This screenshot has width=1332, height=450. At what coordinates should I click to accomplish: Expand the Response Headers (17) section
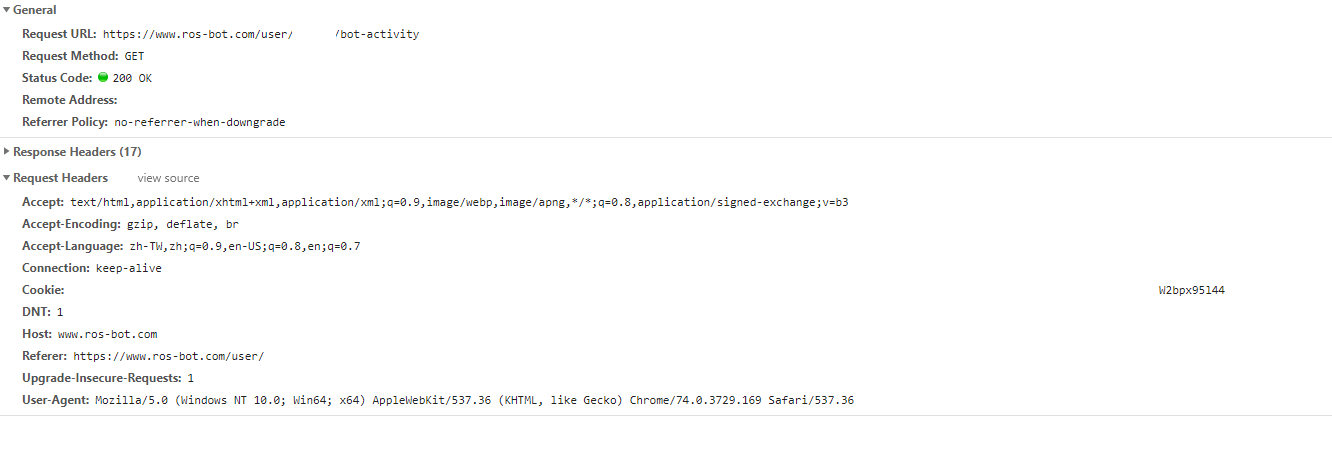(x=6, y=152)
